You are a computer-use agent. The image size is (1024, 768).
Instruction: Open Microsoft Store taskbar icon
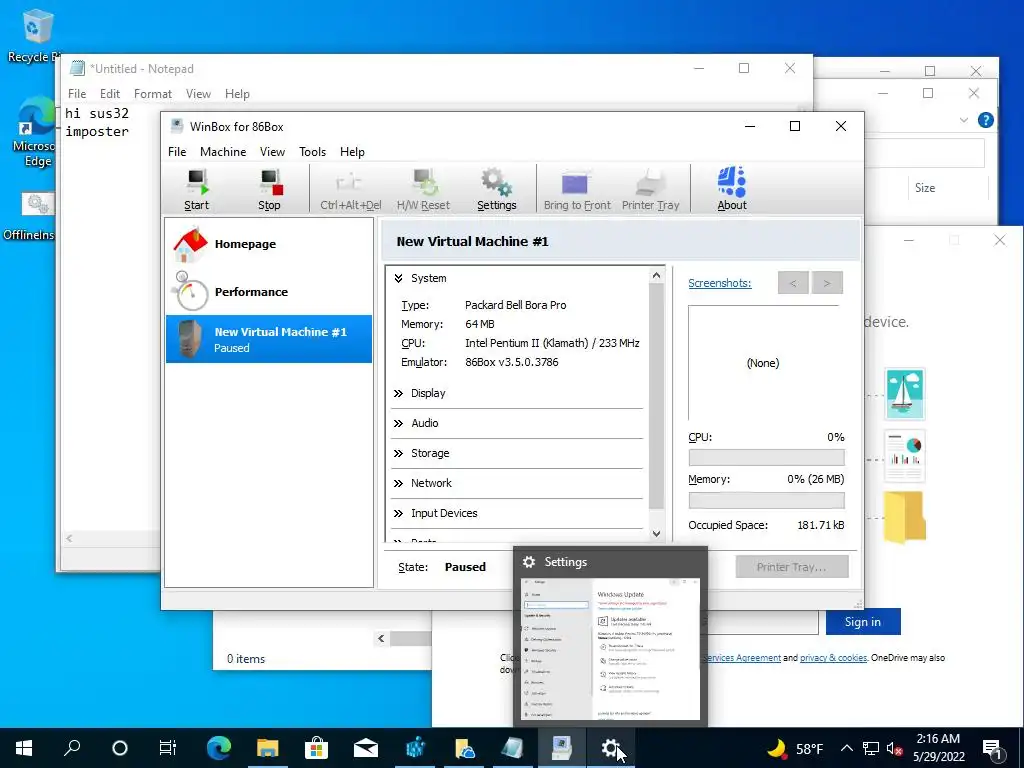pyautogui.click(x=317, y=748)
